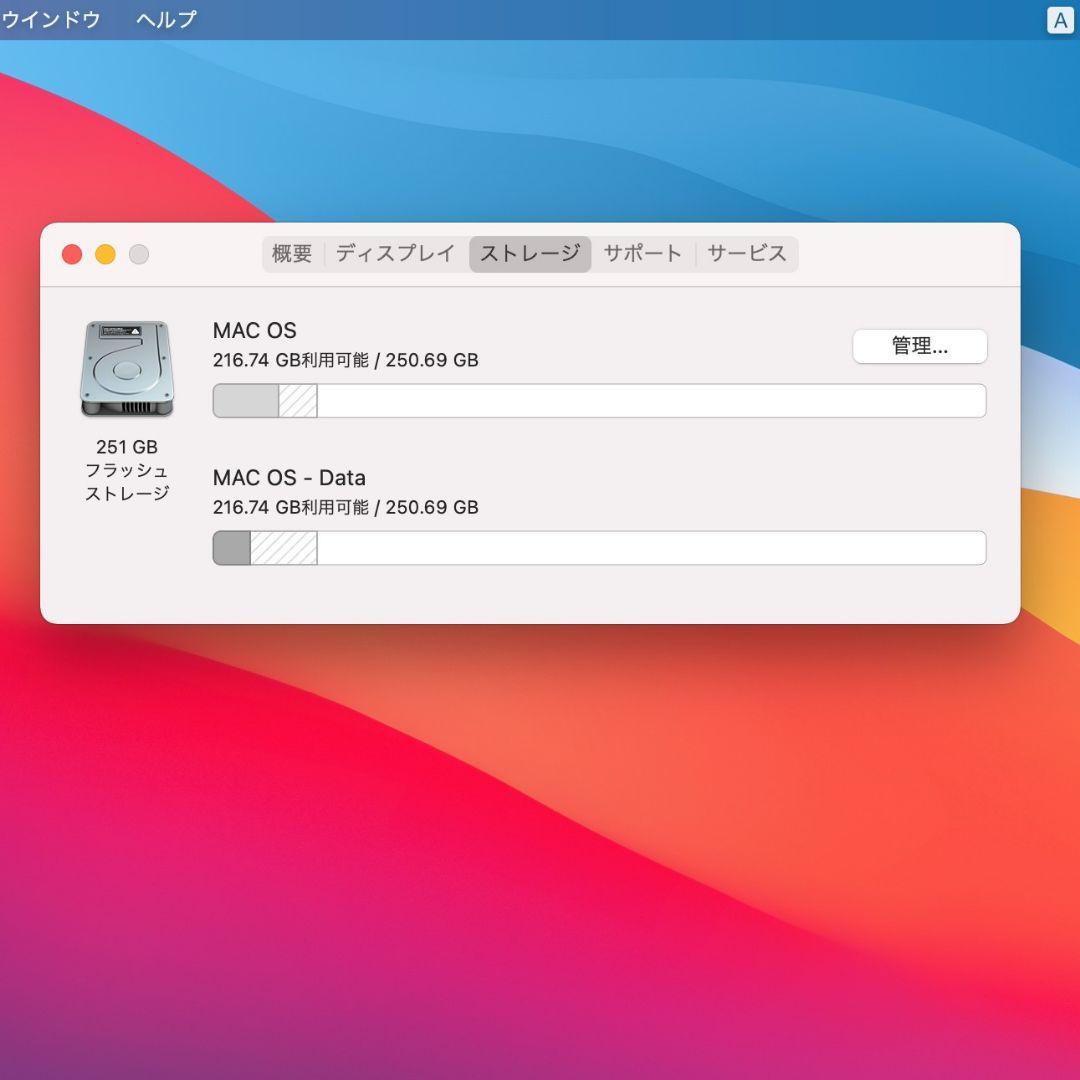Click the MAC OS - Data storage usage bar

point(598,547)
